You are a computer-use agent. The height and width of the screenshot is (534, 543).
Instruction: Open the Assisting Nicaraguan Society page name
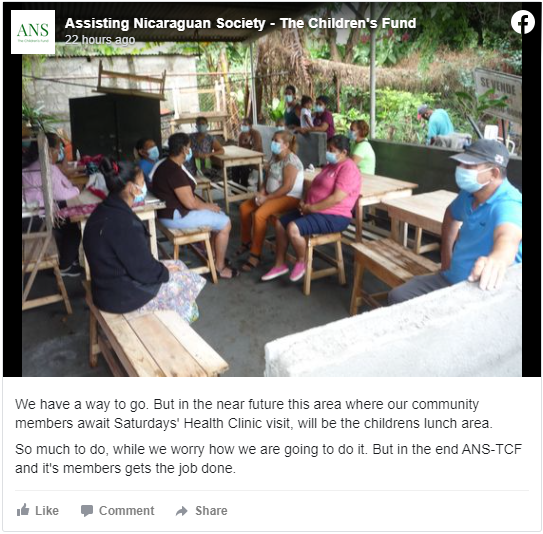click(240, 23)
